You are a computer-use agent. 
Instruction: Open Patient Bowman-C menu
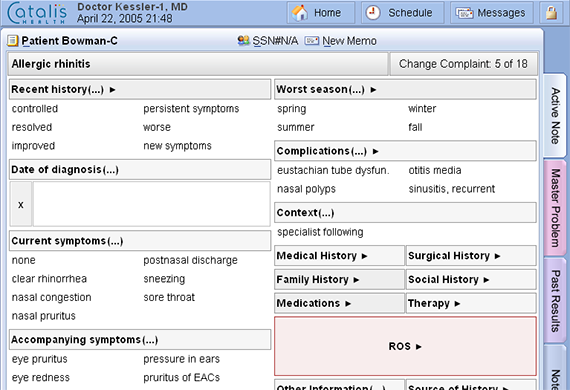tap(69, 41)
